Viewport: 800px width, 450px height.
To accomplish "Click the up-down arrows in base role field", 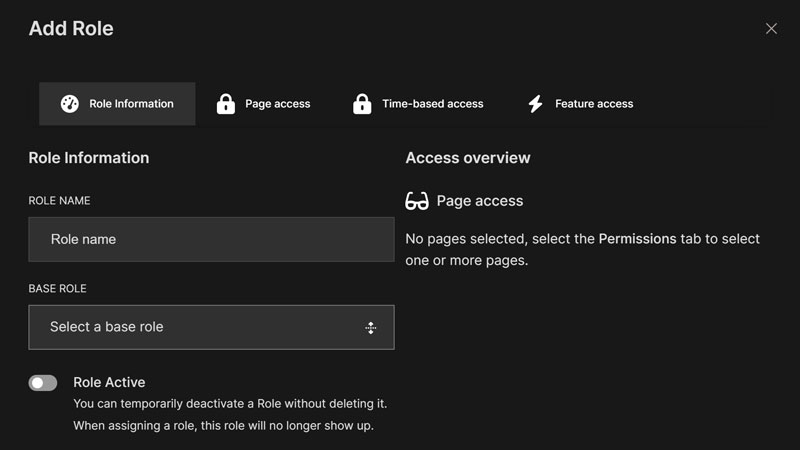I will point(370,328).
